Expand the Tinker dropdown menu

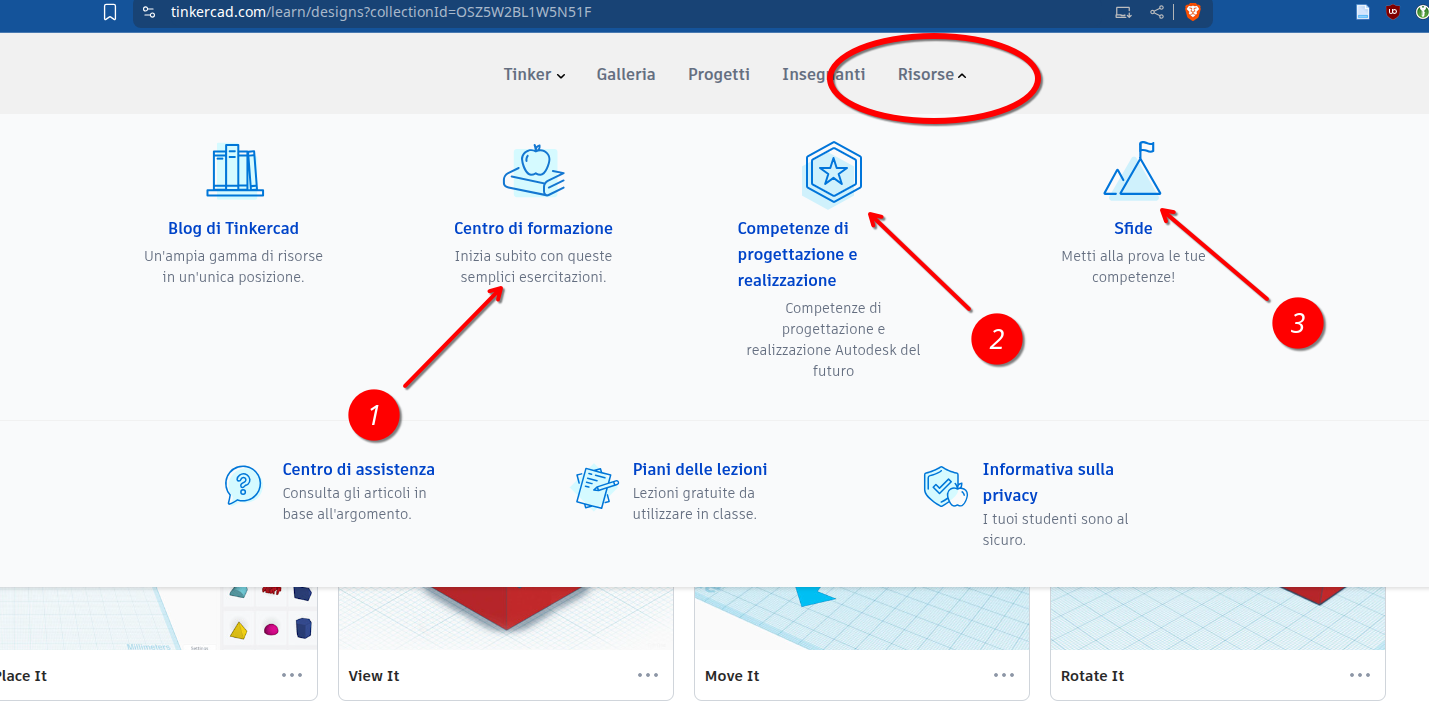[534, 74]
